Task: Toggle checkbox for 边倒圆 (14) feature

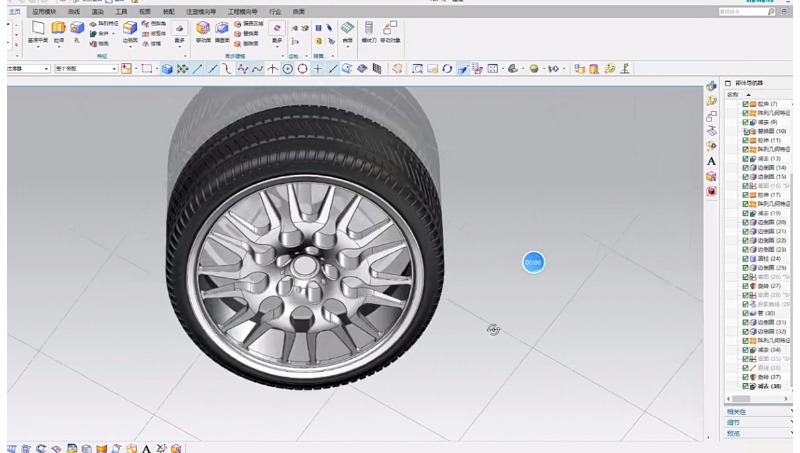Action: point(745,167)
